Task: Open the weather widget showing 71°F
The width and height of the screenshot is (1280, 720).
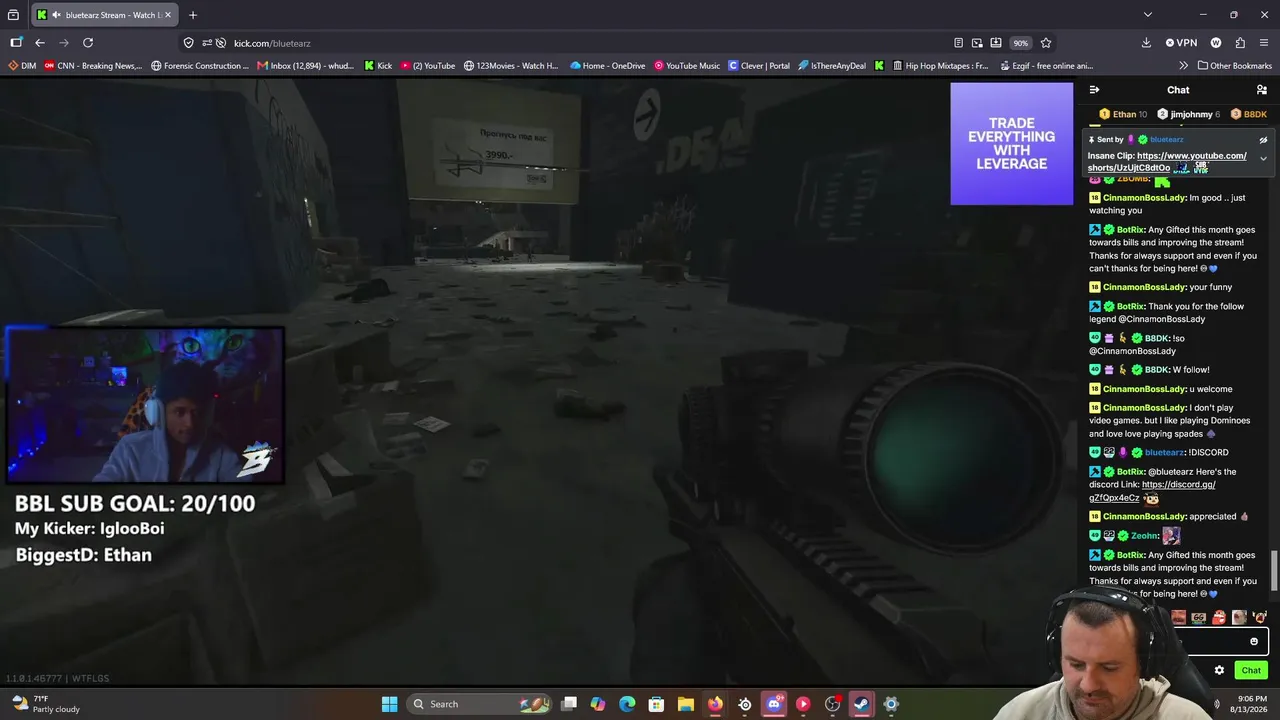Action: (x=45, y=704)
